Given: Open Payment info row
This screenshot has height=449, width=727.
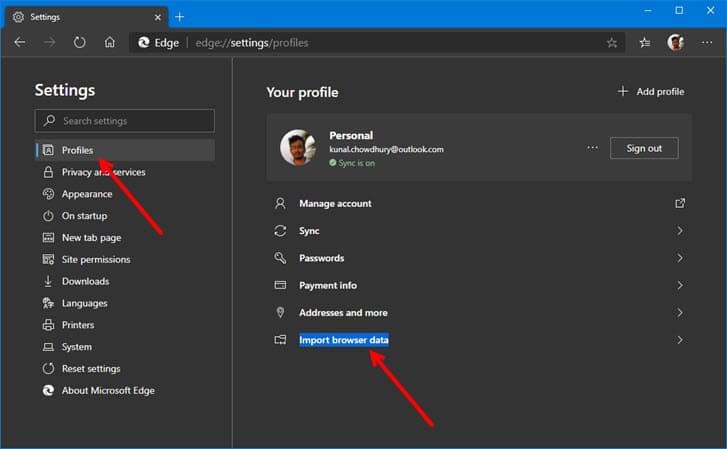Looking at the screenshot, I should coord(479,285).
